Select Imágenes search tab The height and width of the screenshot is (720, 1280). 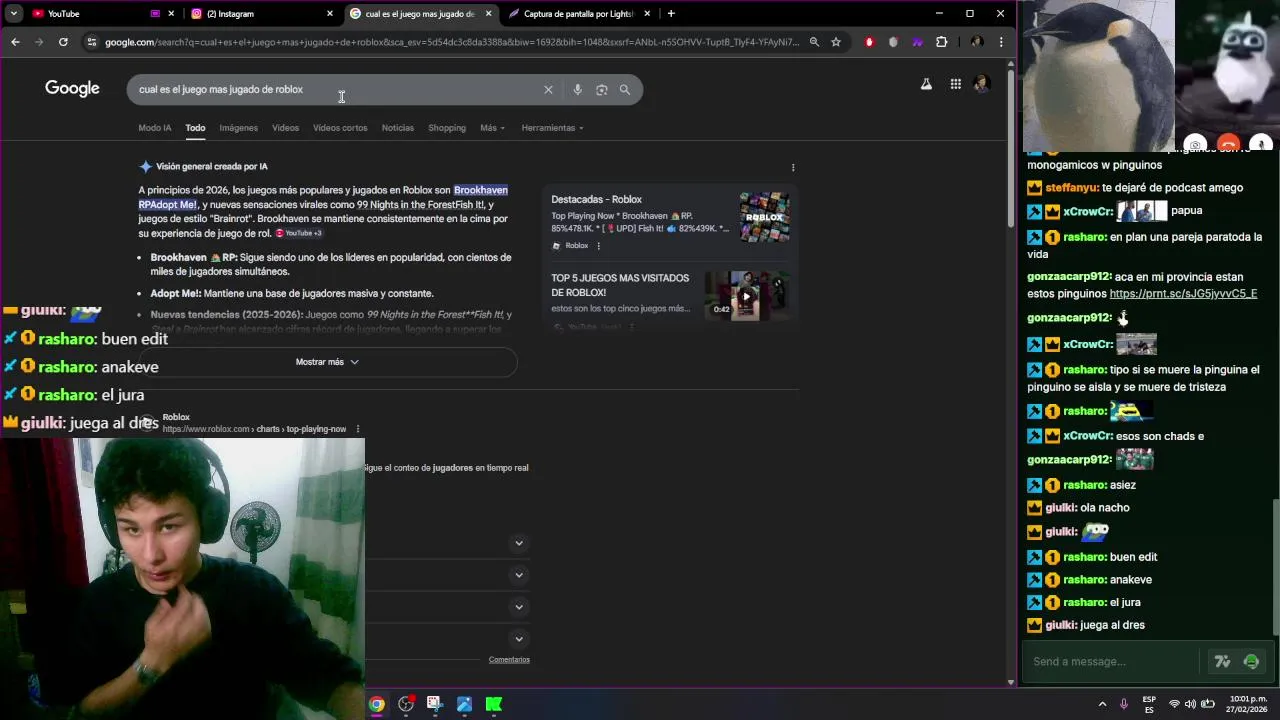pos(238,128)
